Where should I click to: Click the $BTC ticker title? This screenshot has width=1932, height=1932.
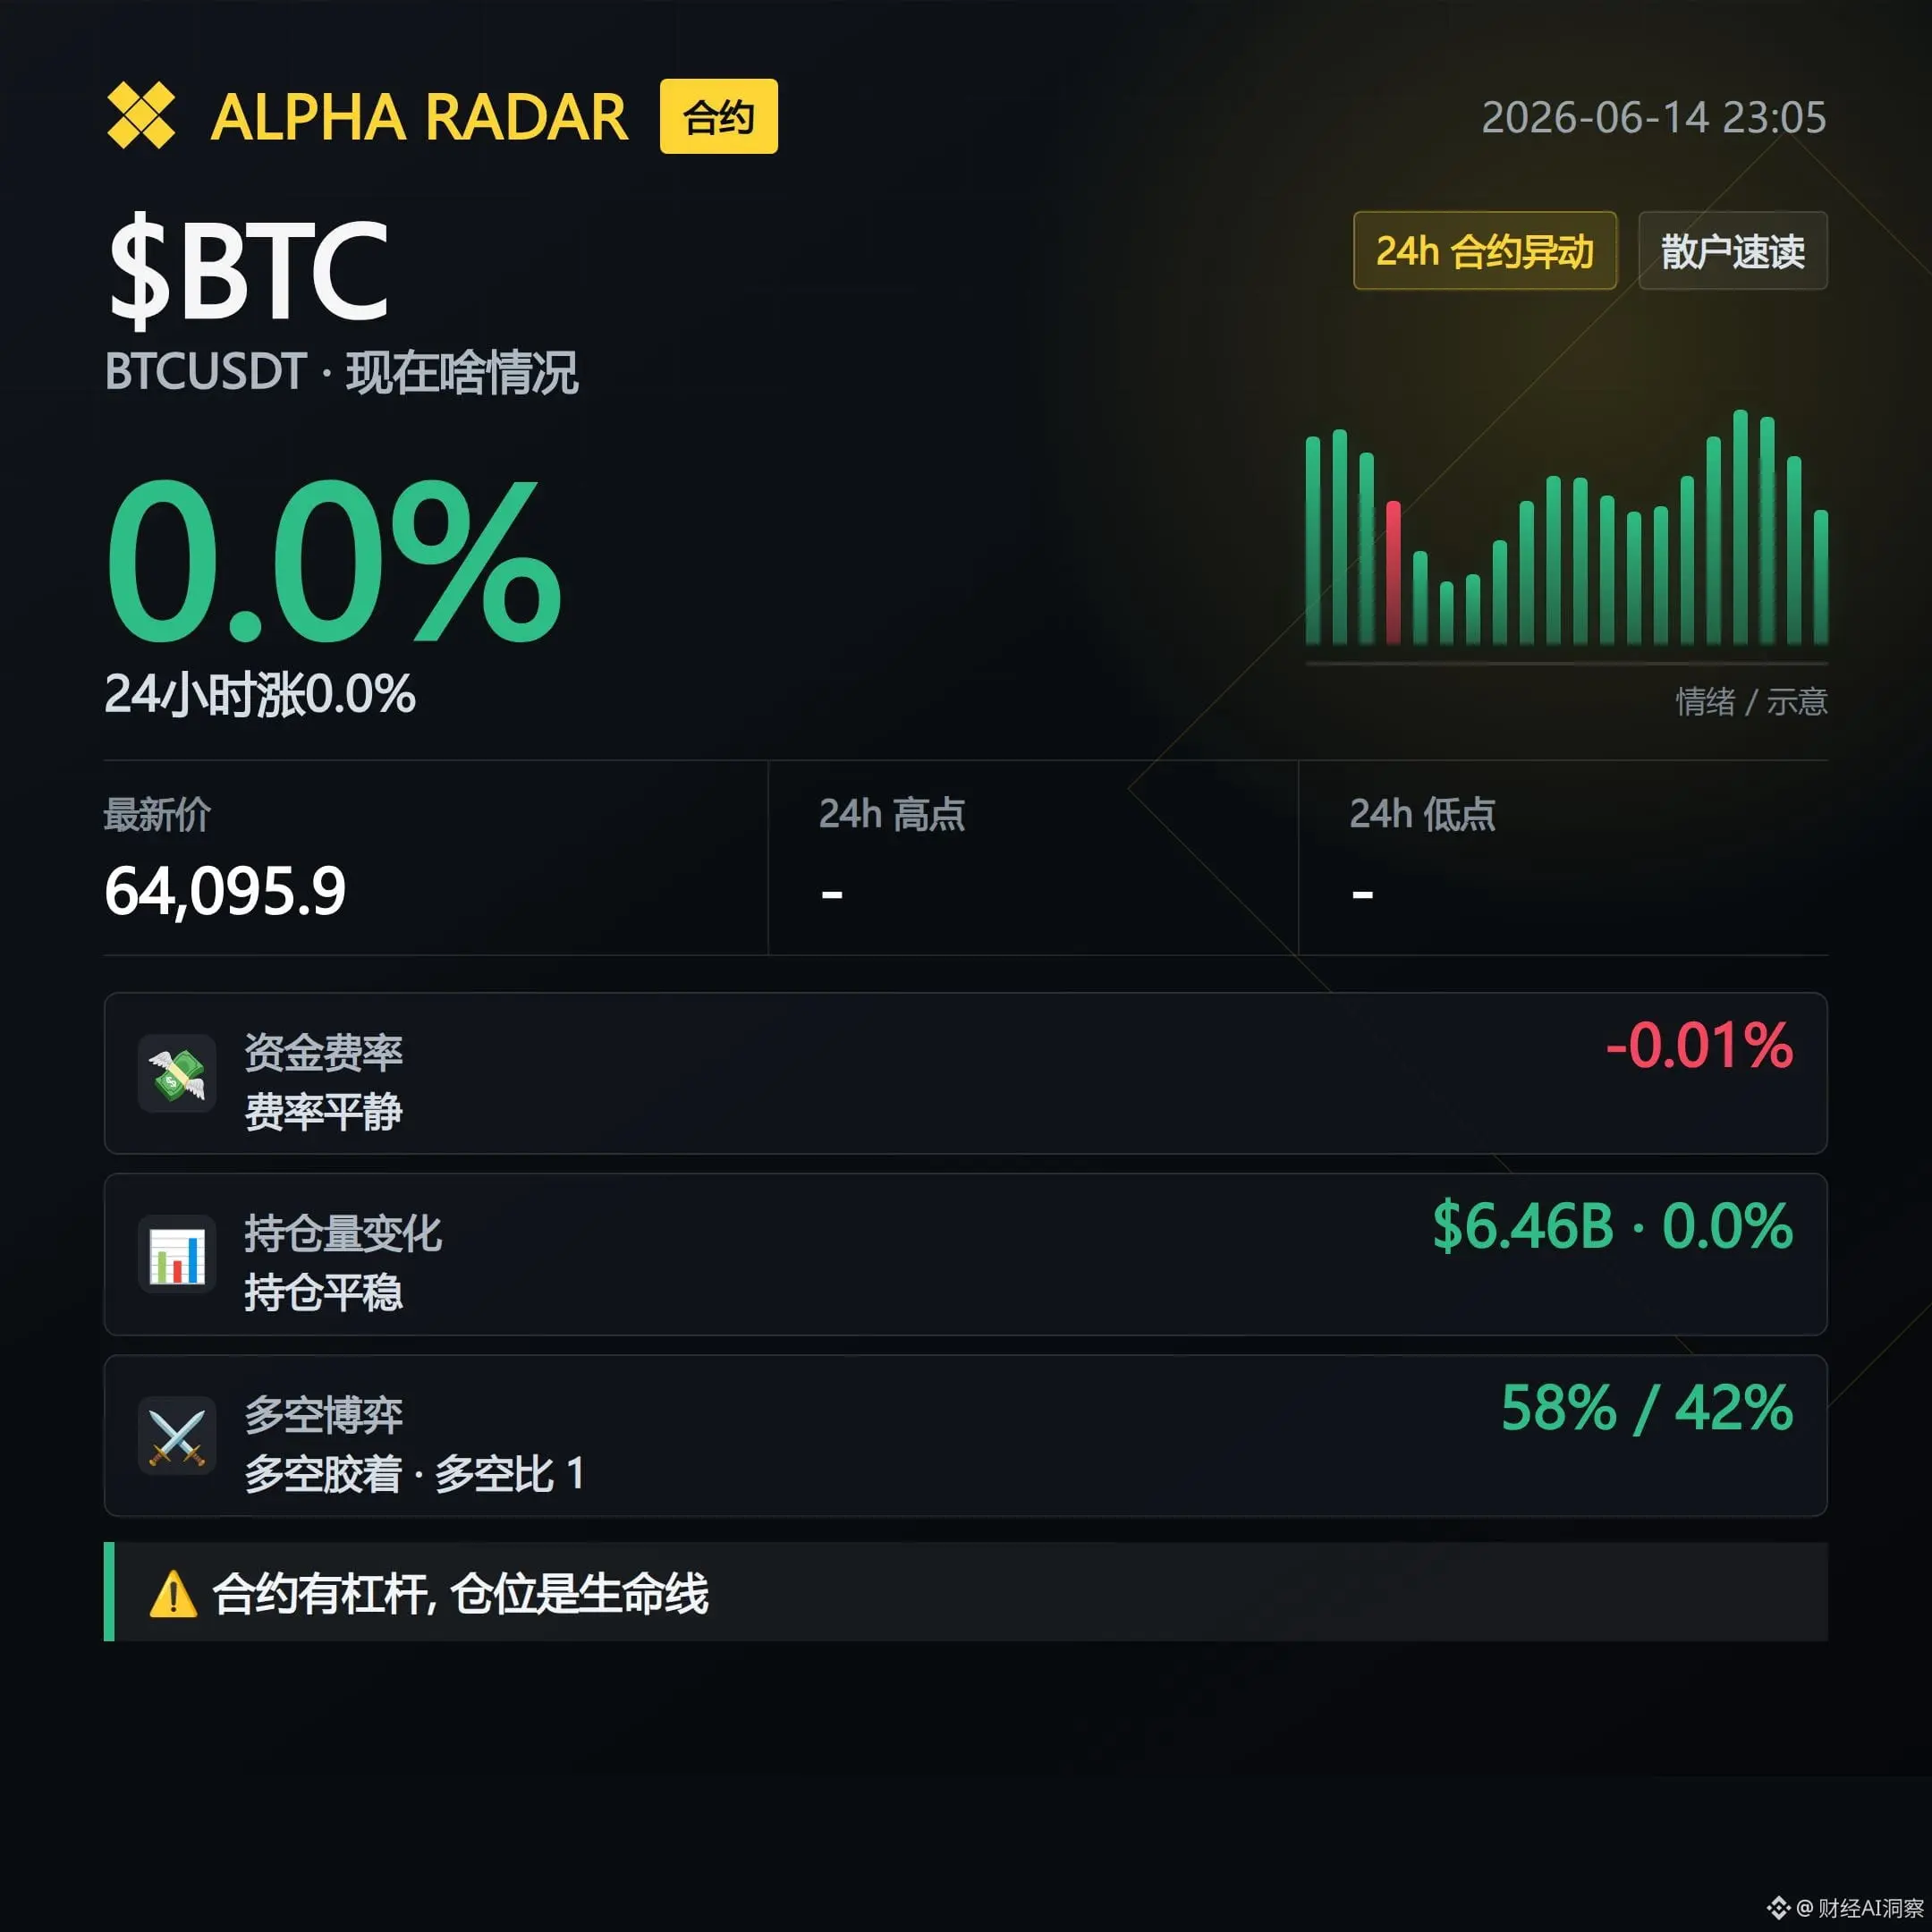(248, 270)
